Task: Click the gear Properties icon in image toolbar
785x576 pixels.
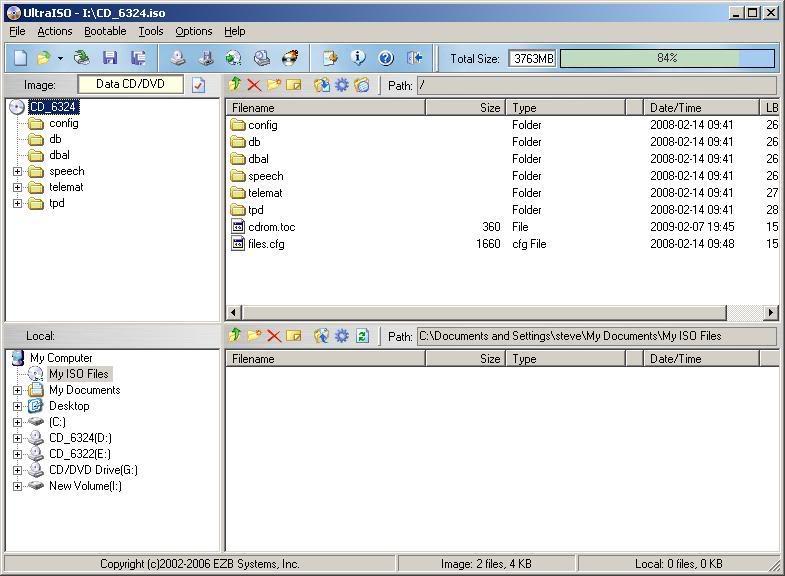Action: pos(341,85)
